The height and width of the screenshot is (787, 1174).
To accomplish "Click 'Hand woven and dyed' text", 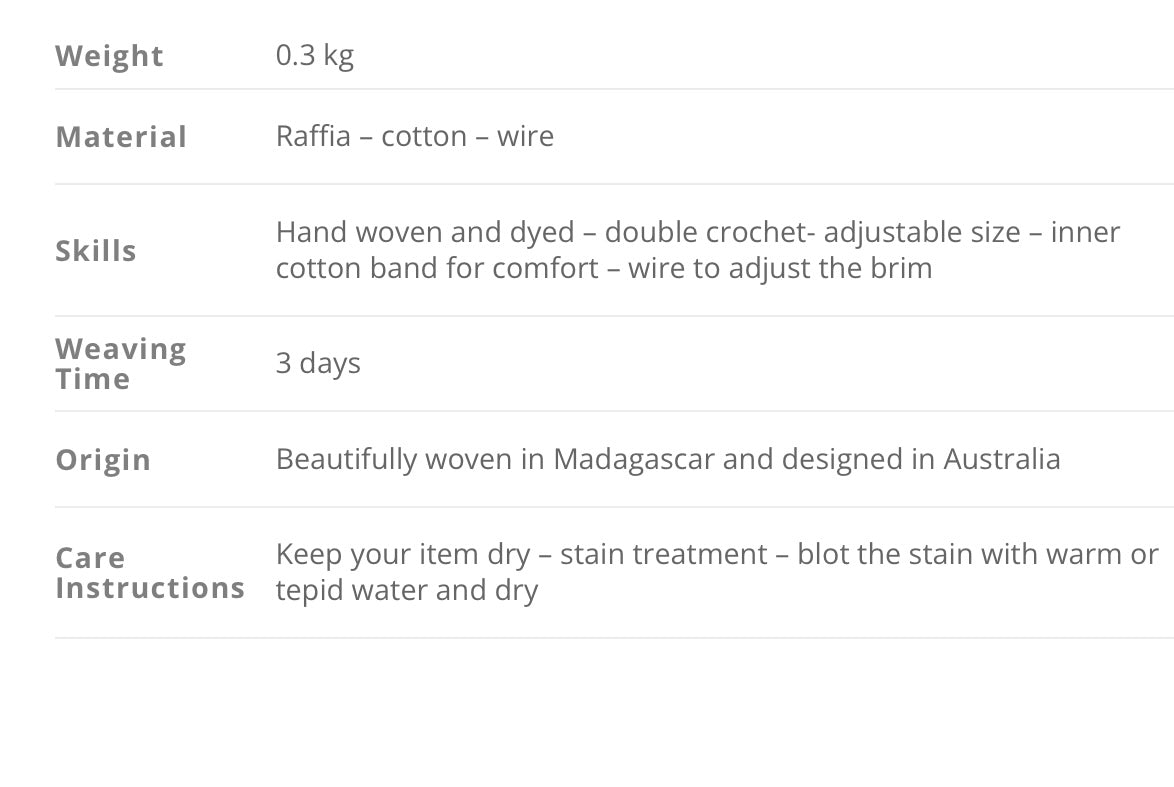I will point(425,232).
